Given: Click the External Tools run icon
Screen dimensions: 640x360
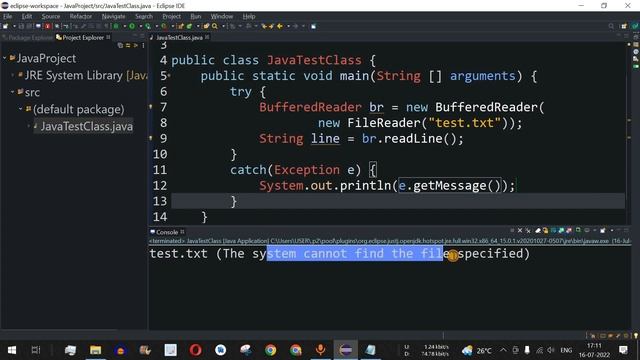Looking at the screenshot, I should [164, 26].
